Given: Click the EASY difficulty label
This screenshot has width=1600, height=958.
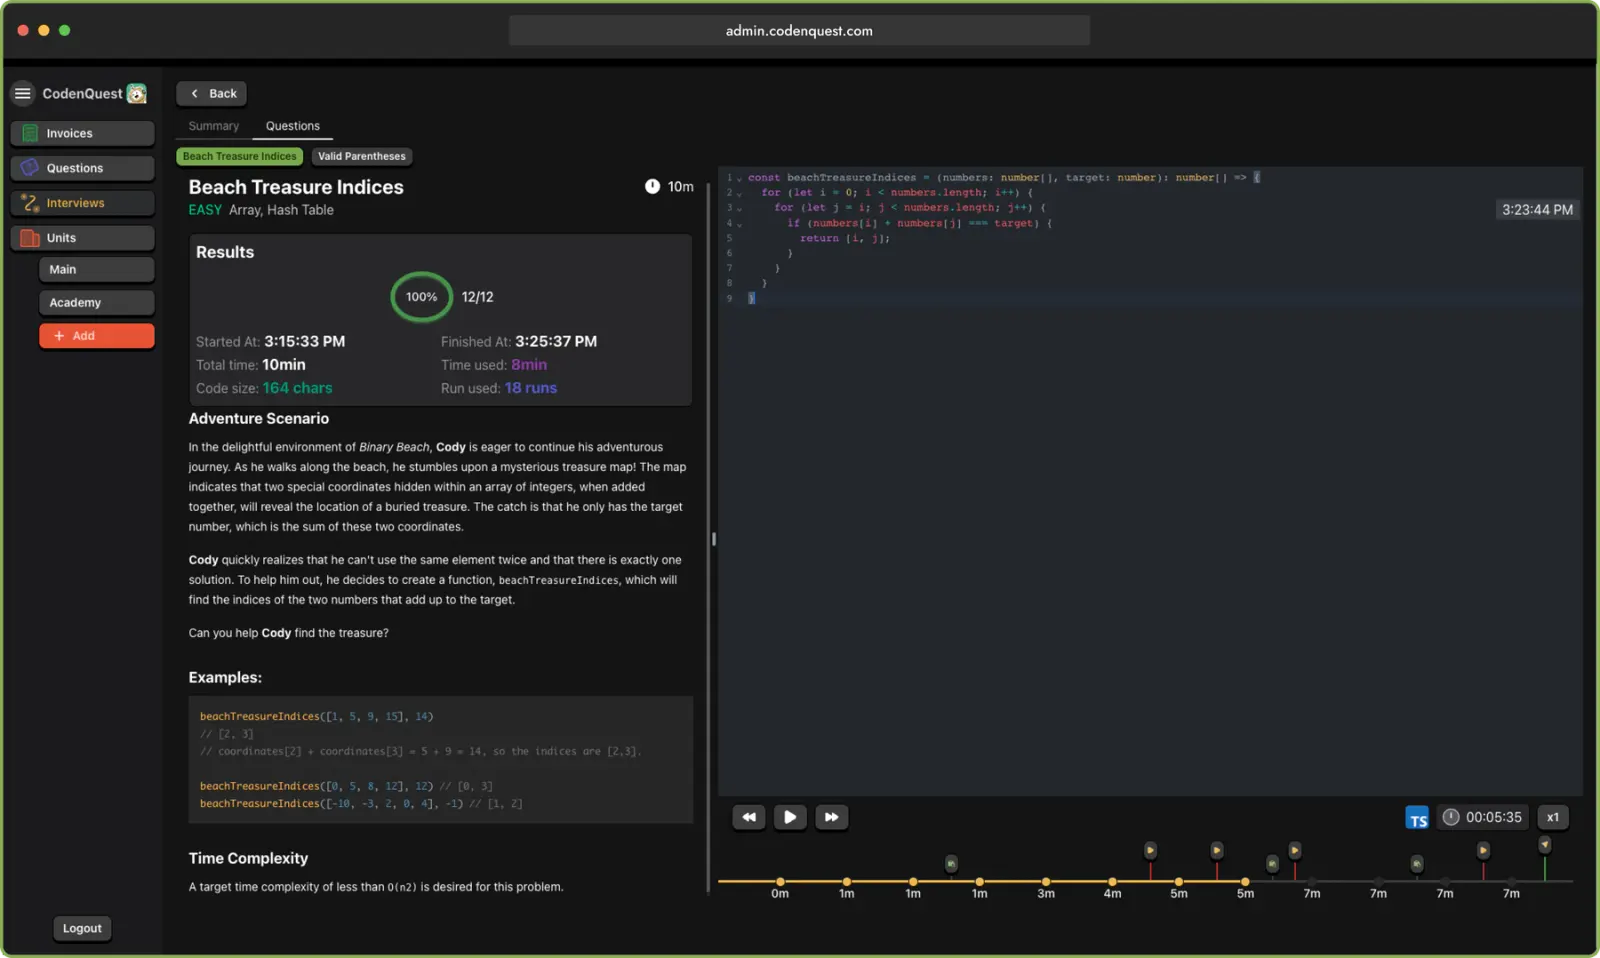Looking at the screenshot, I should [205, 210].
